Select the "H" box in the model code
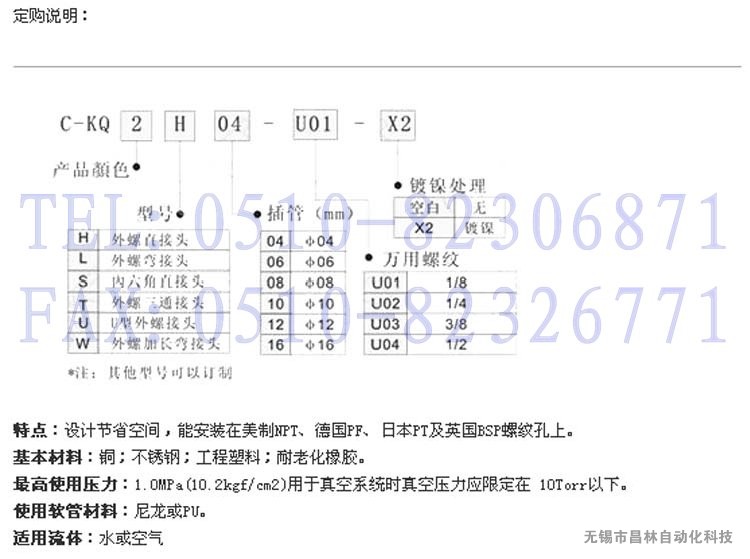The width and height of the screenshot is (750, 559). [x=181, y=127]
